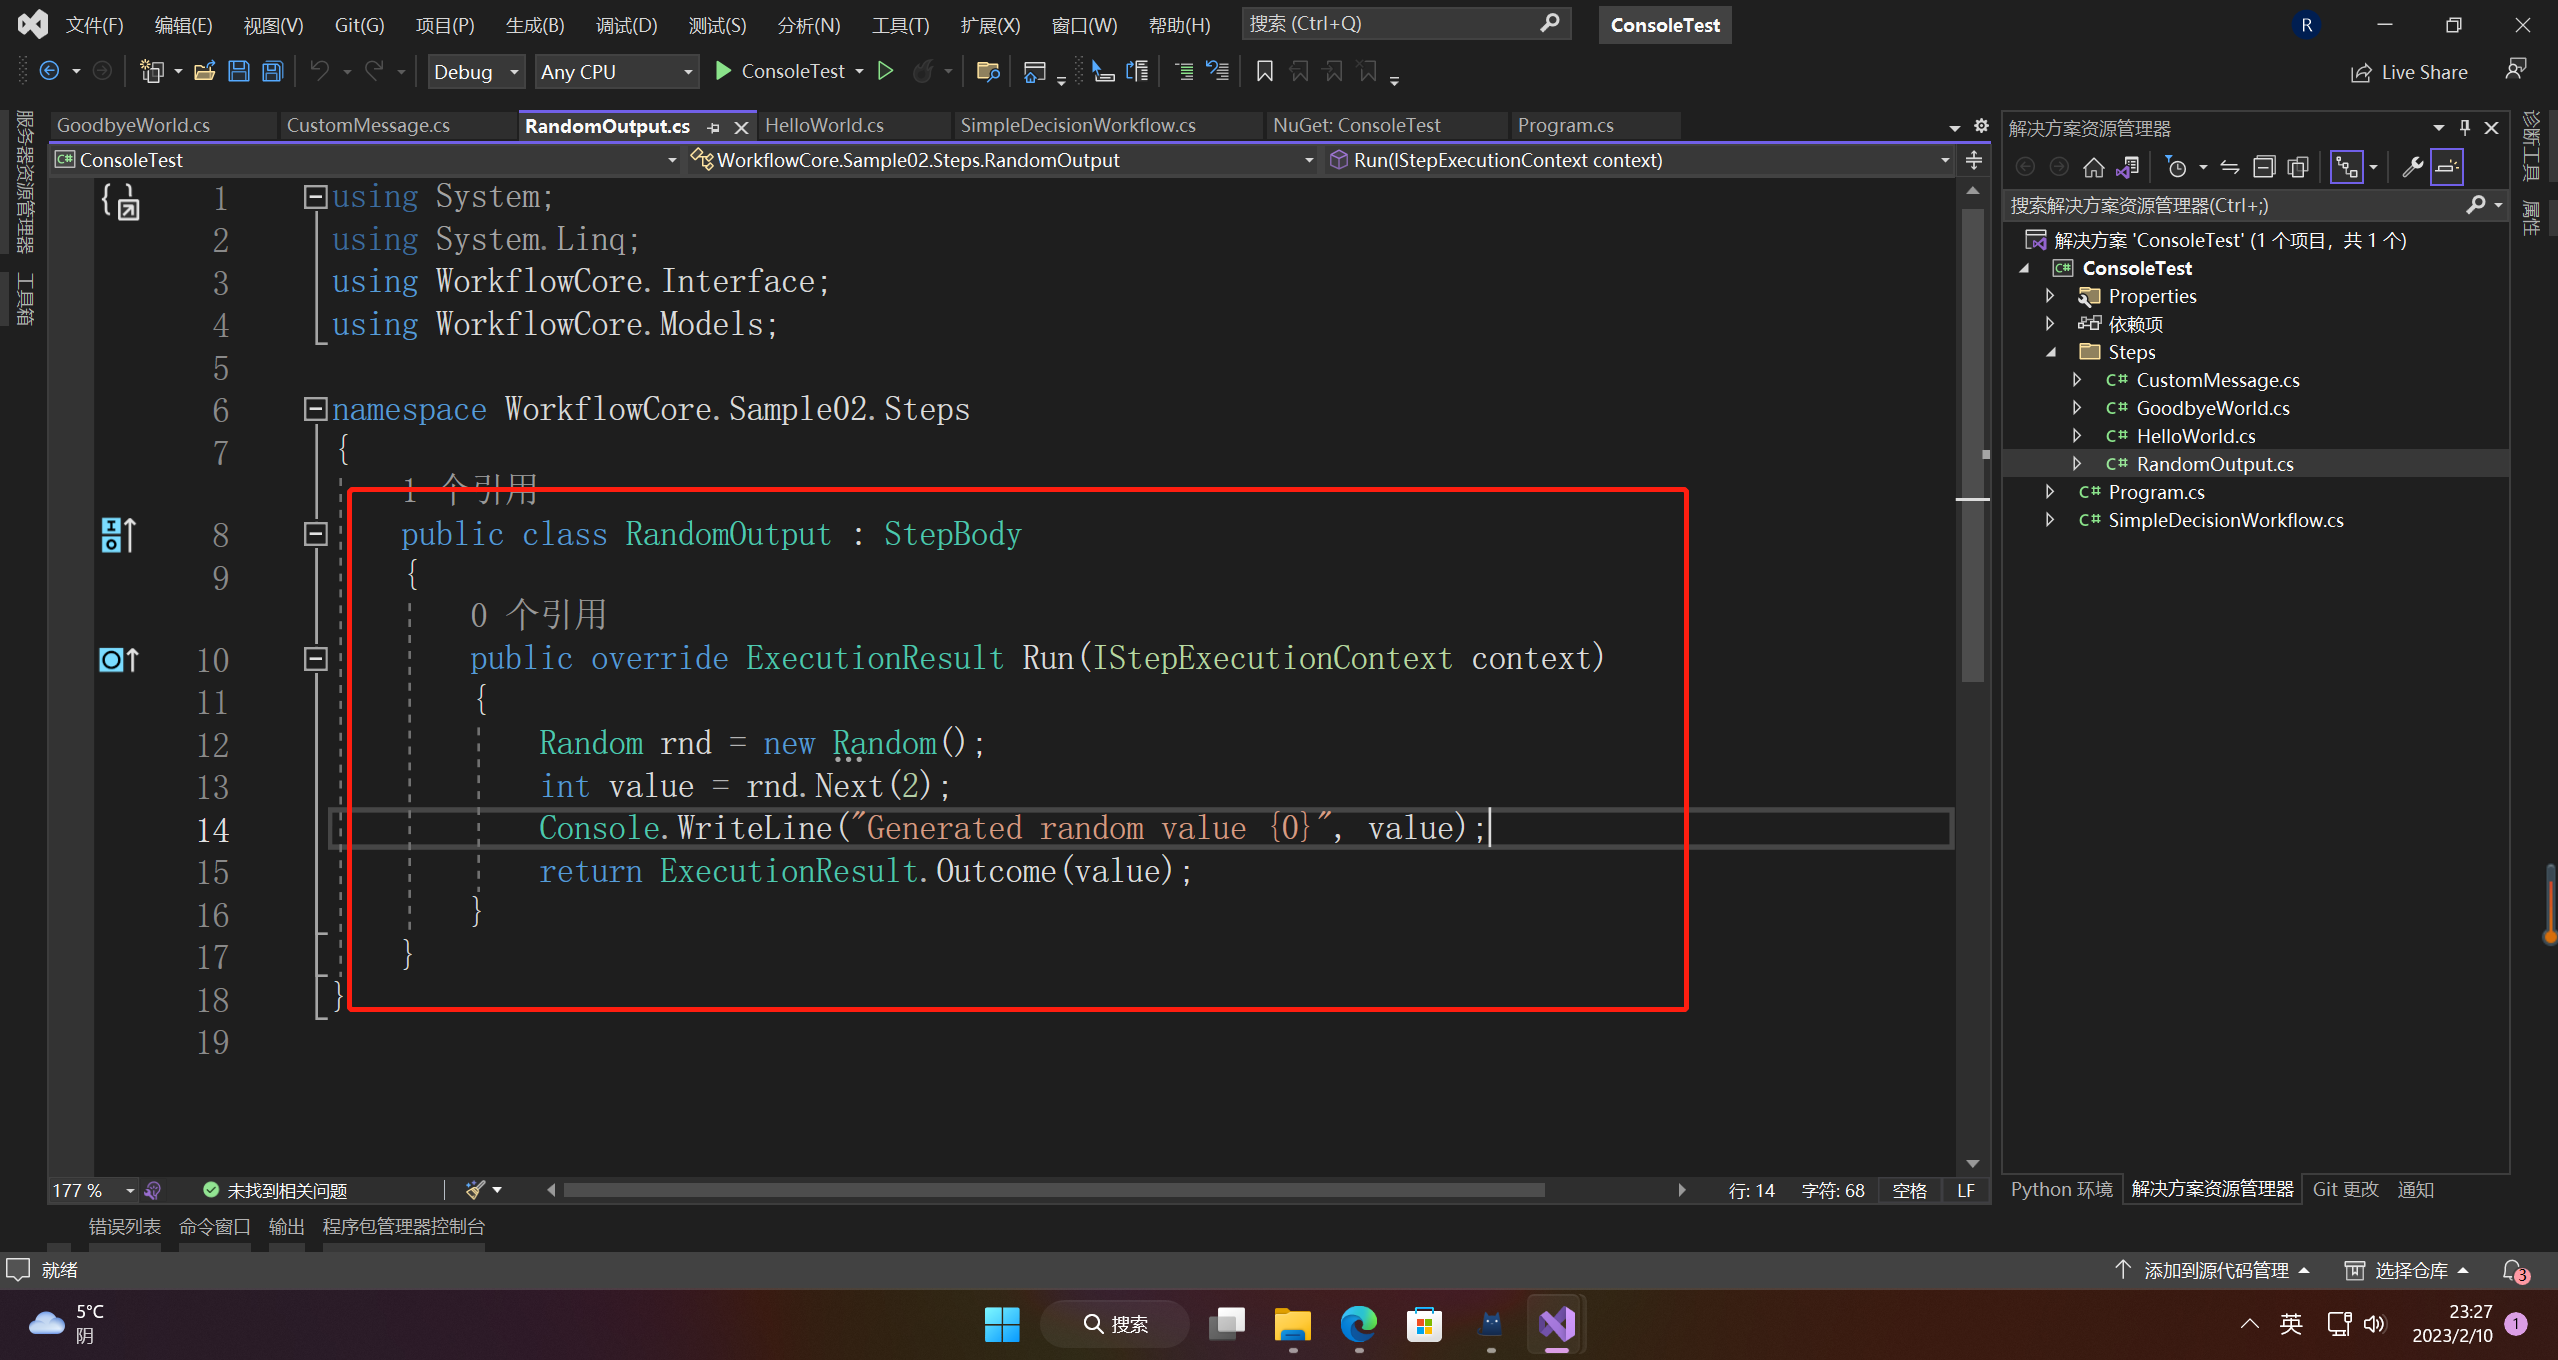Viewport: 2558px width, 1360px height.
Task: Collapse the RandomOutput class code block
Action: [315, 535]
